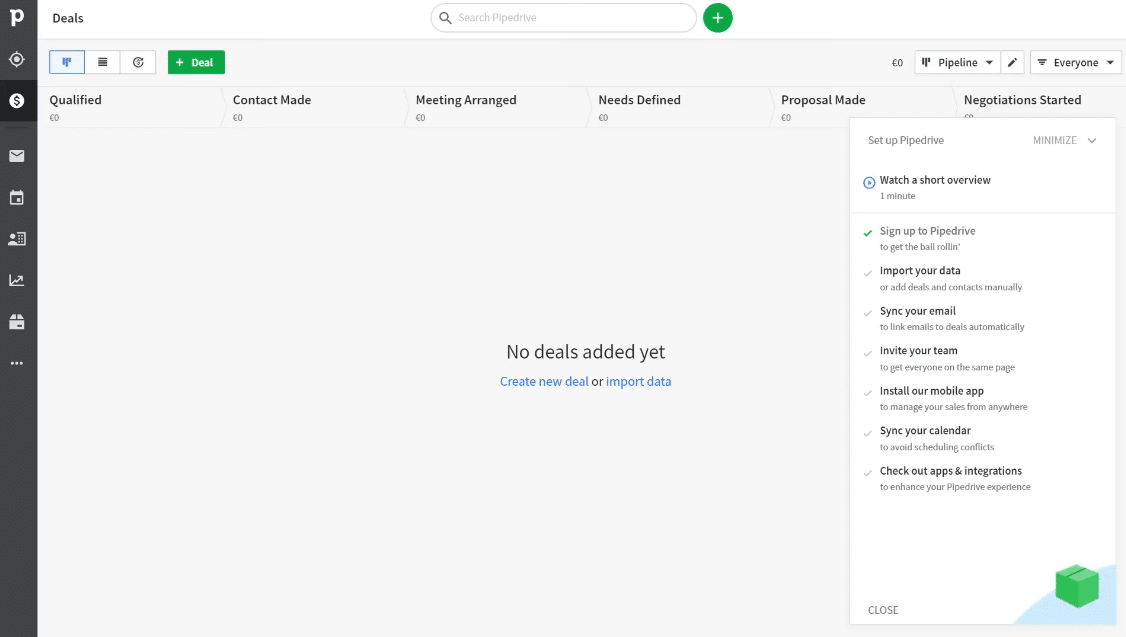Click MINIMIZE in setup panel

click(1054, 141)
